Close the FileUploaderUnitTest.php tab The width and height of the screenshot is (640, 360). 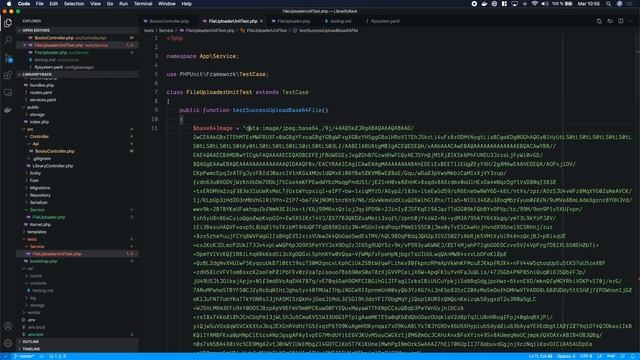tap(262, 21)
